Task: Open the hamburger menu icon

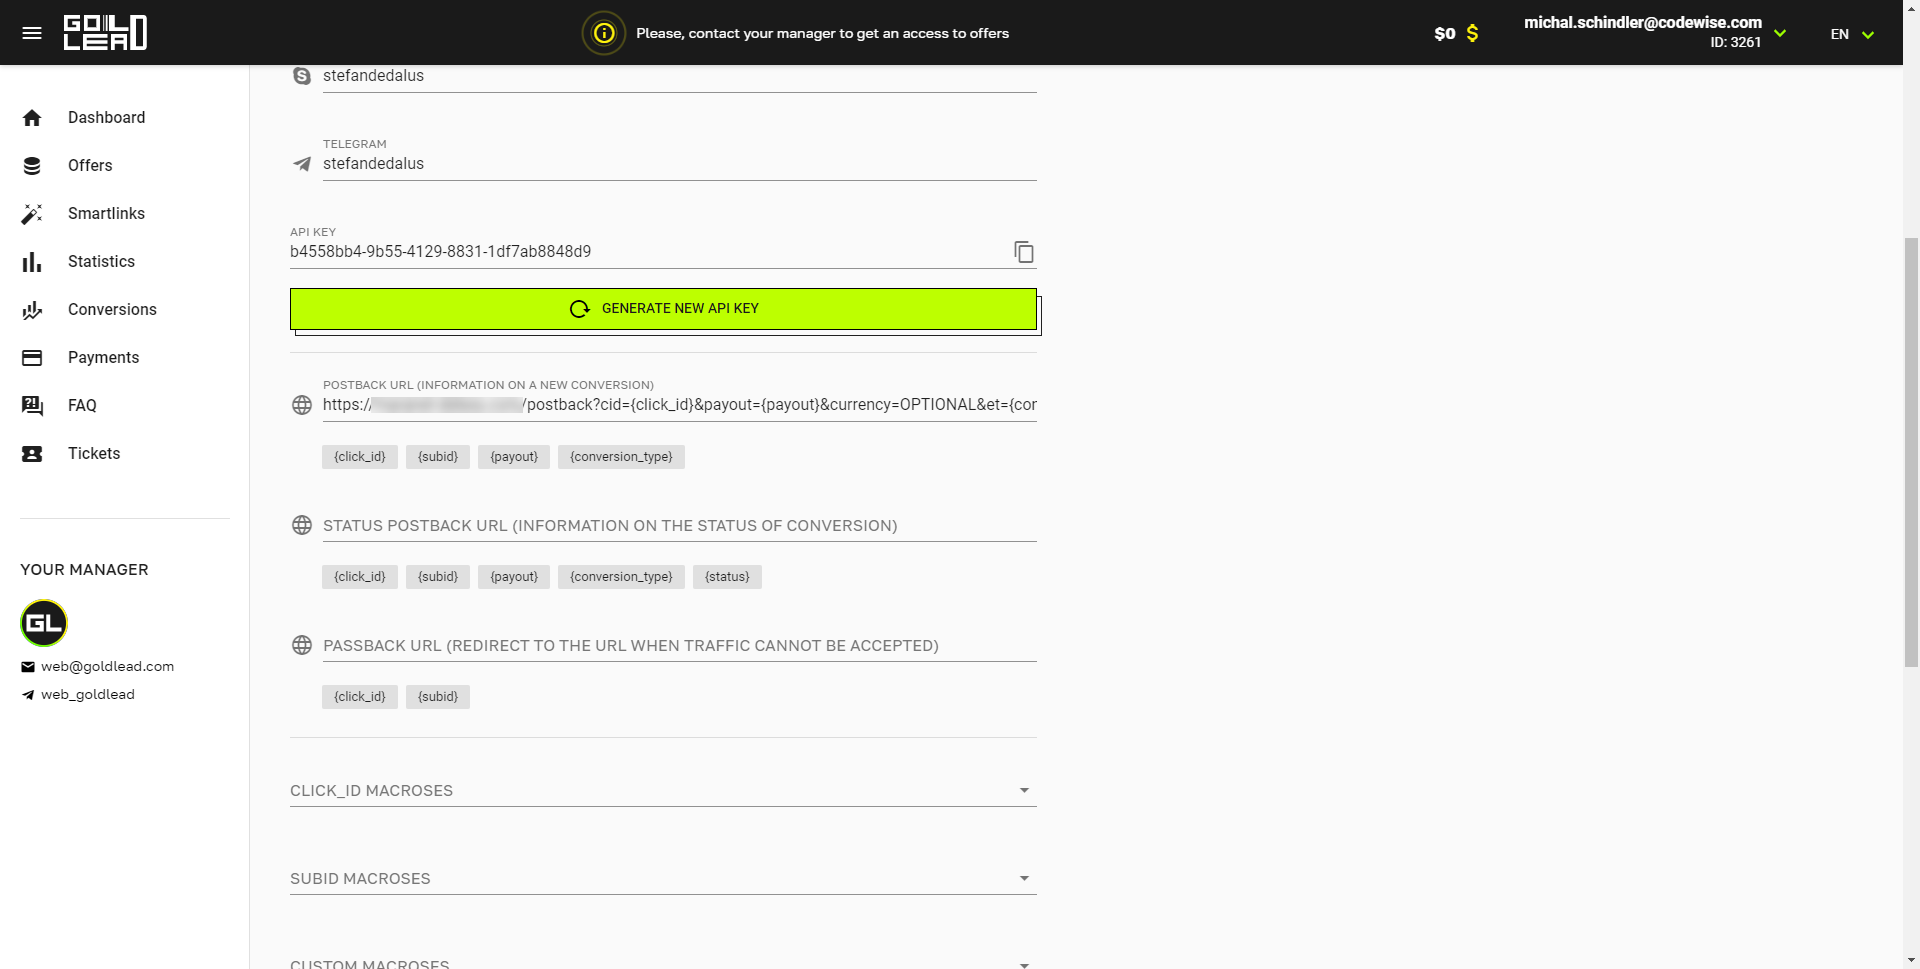Action: 32,33
